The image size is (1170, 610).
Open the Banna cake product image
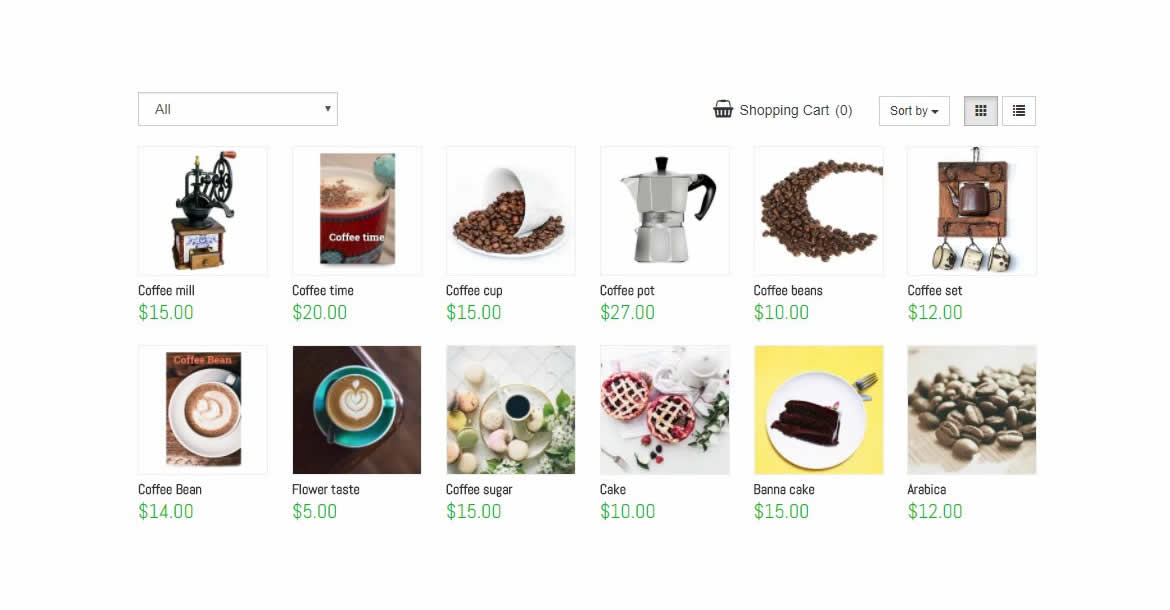coord(819,409)
